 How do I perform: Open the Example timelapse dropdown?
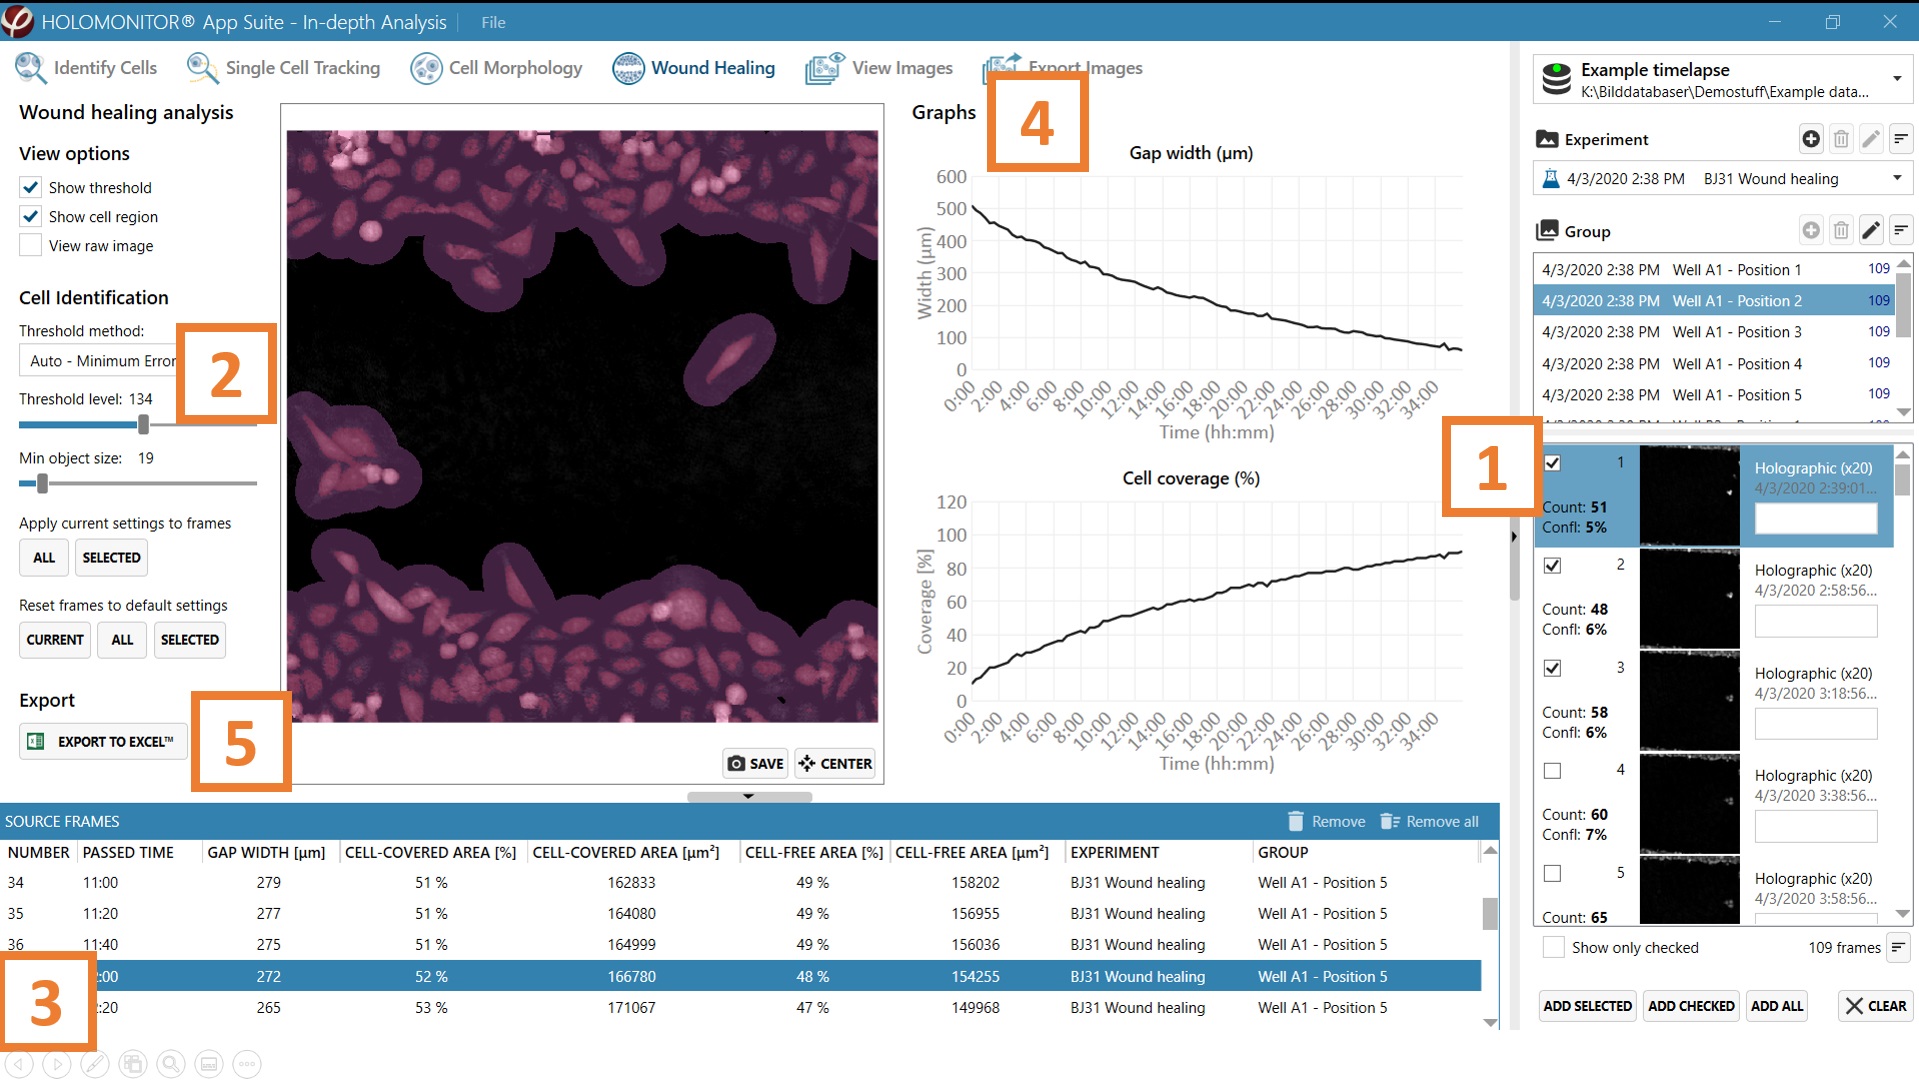[x=1898, y=79]
